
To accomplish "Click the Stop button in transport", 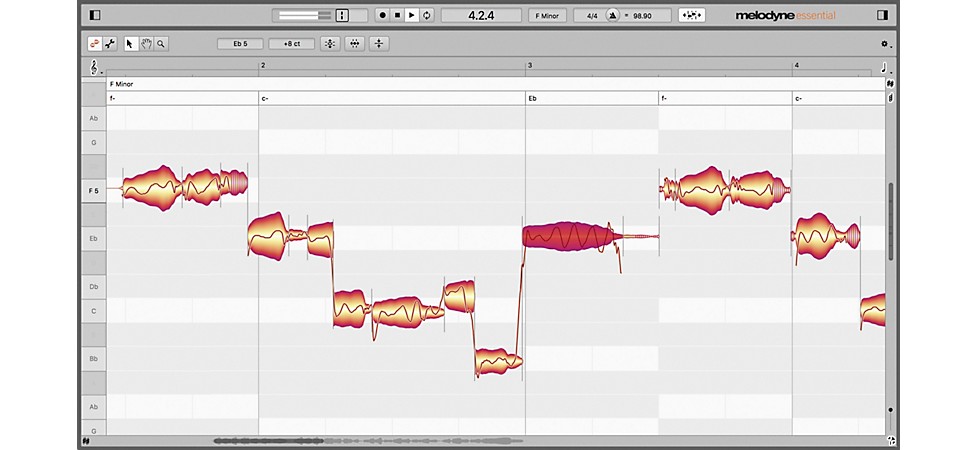I will coord(397,15).
